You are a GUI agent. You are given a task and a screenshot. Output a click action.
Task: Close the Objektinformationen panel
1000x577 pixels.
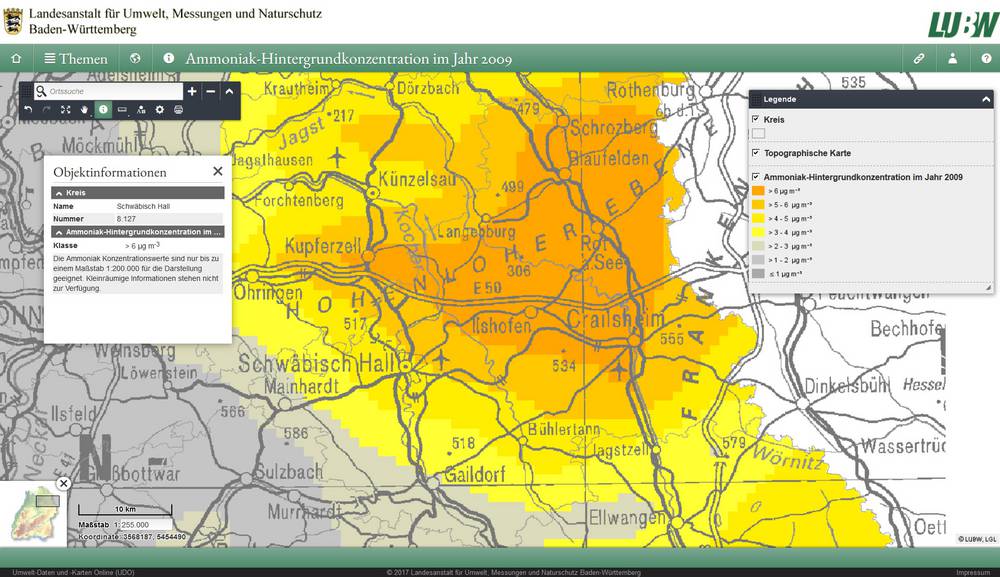point(218,171)
